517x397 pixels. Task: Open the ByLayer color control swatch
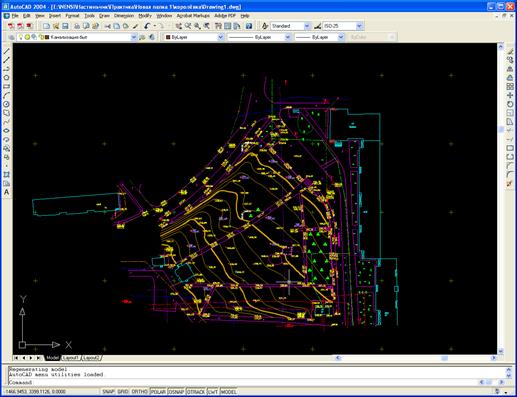[x=193, y=37]
